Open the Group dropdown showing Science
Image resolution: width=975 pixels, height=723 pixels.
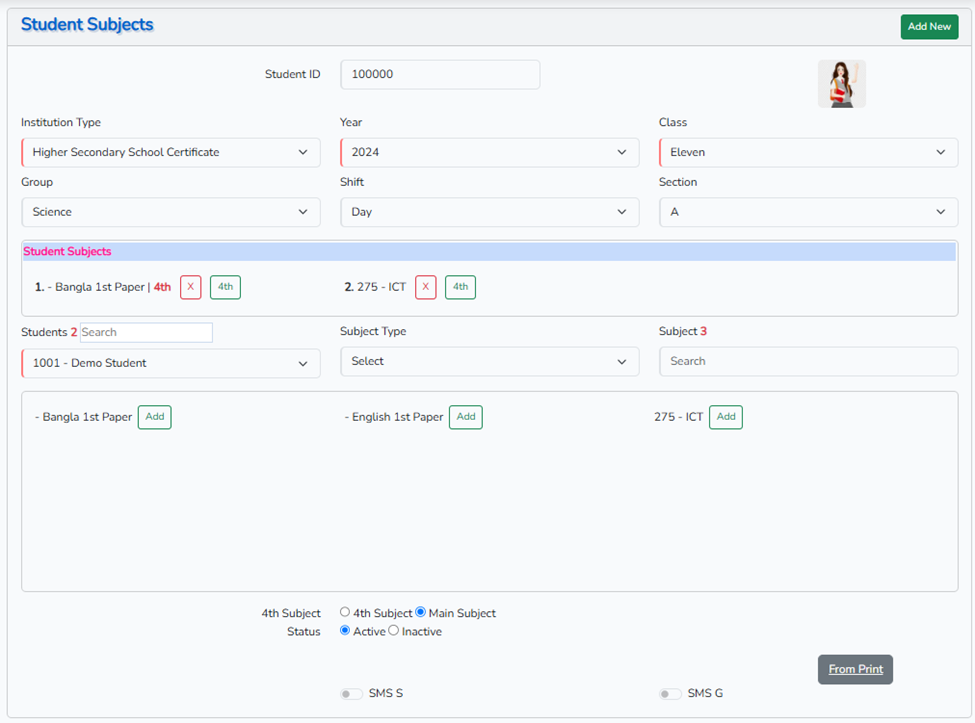click(x=170, y=212)
